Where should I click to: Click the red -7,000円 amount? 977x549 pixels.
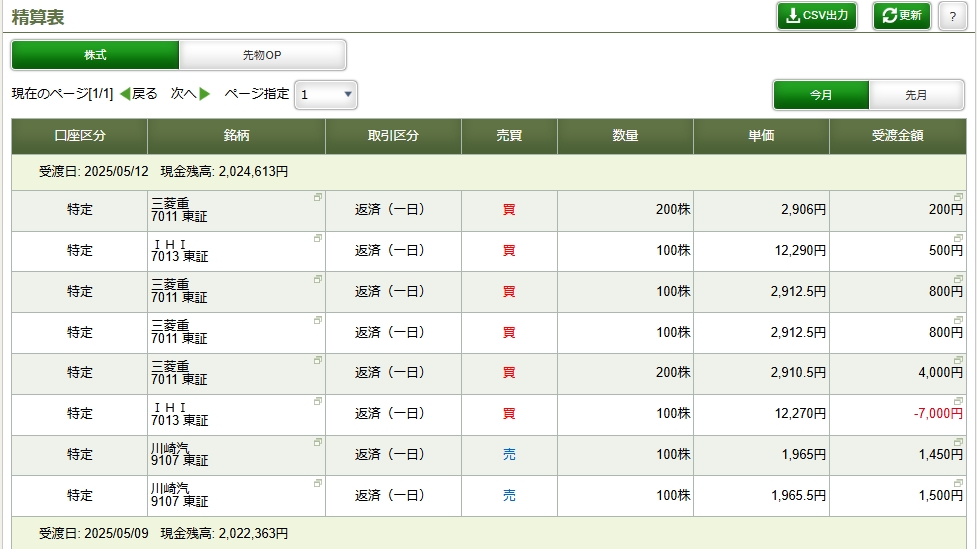point(938,414)
